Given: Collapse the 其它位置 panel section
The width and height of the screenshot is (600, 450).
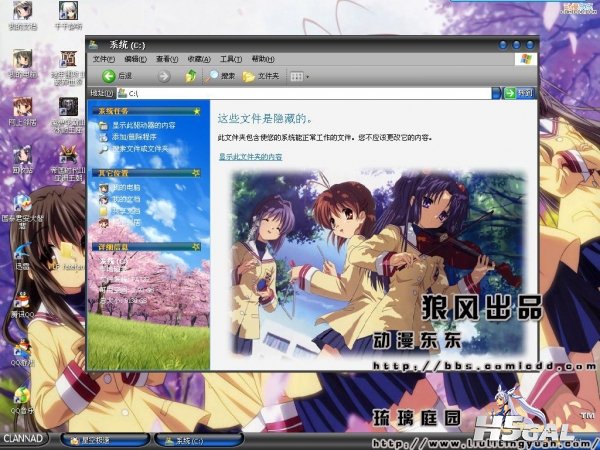Looking at the screenshot, I should (196, 173).
